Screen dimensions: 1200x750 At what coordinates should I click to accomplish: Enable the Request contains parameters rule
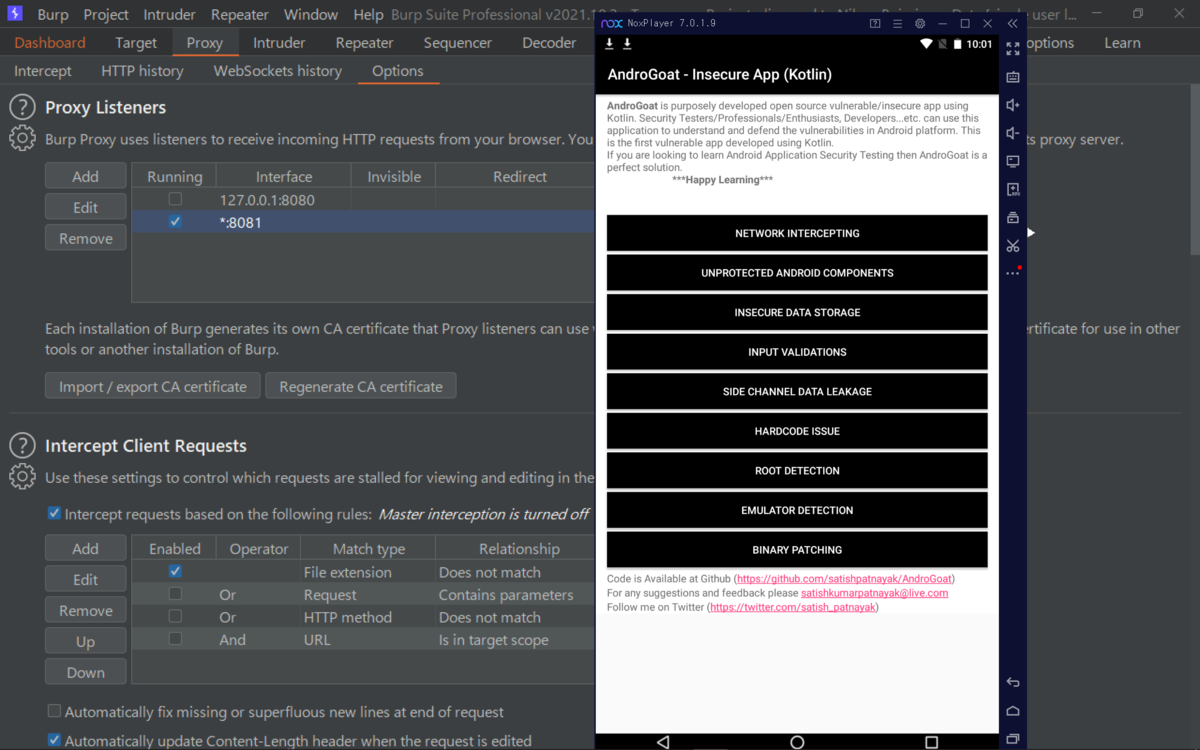175,594
